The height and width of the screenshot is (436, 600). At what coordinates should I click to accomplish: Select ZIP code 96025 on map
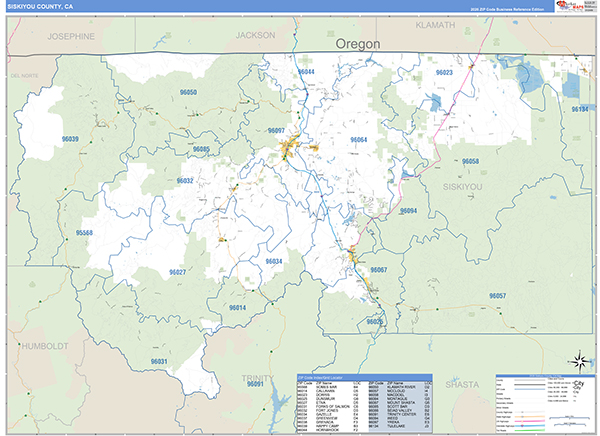[375, 322]
